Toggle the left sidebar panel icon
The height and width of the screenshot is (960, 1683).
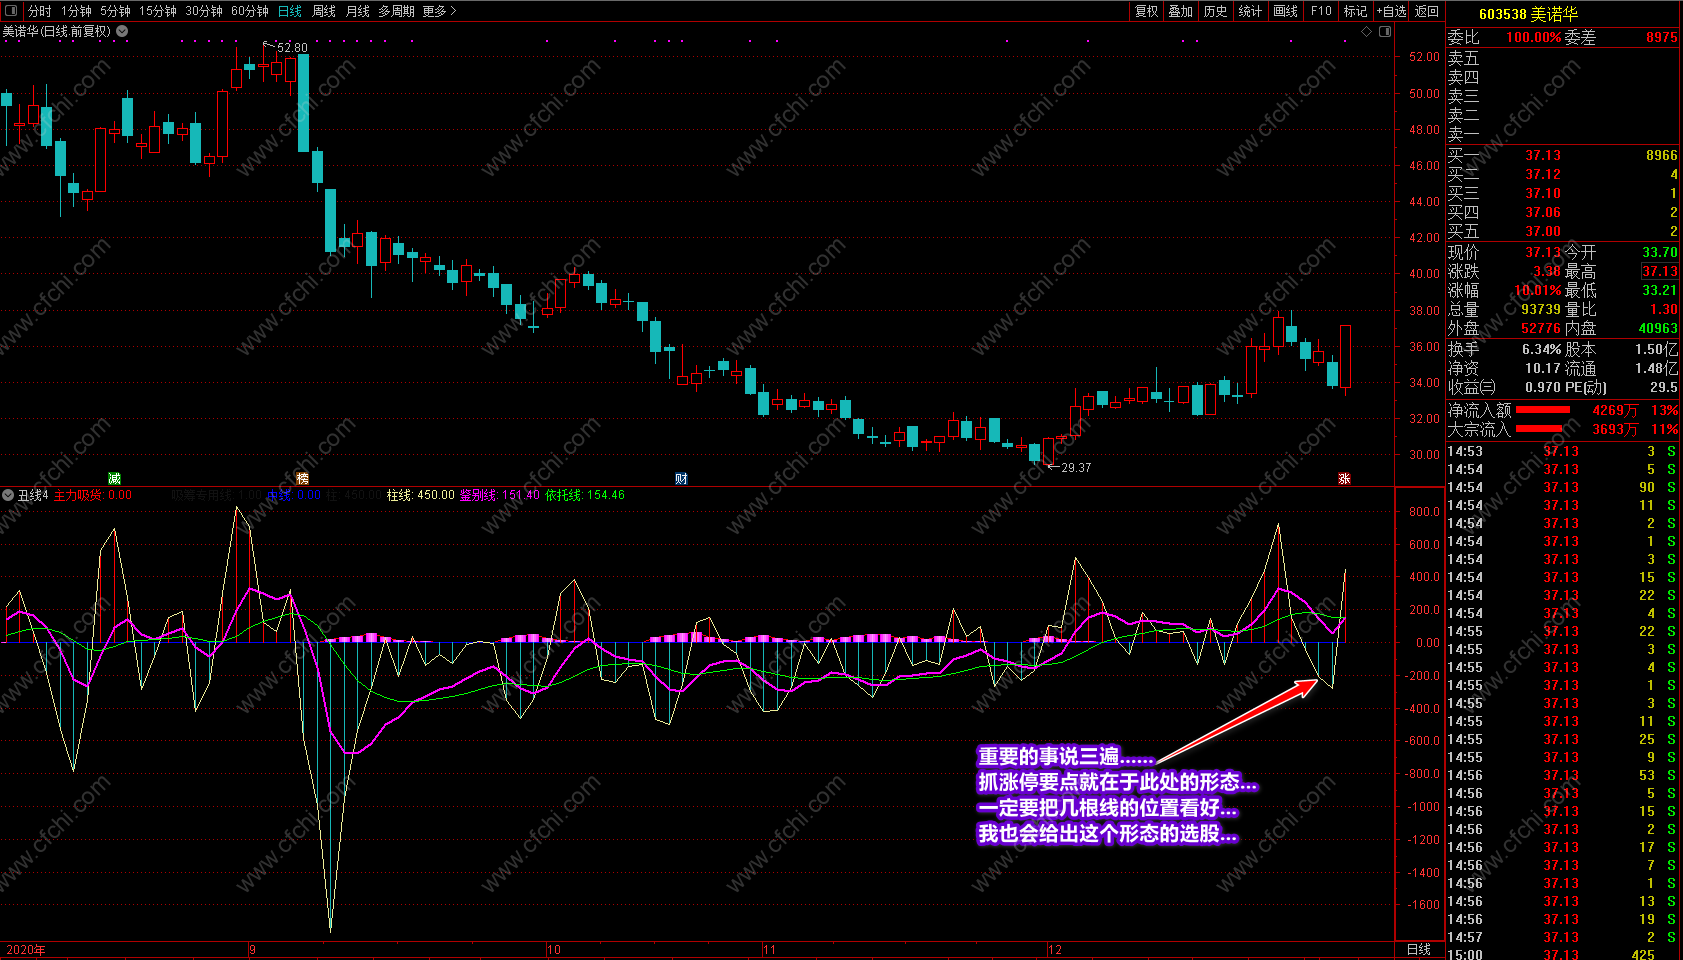pyautogui.click(x=11, y=11)
